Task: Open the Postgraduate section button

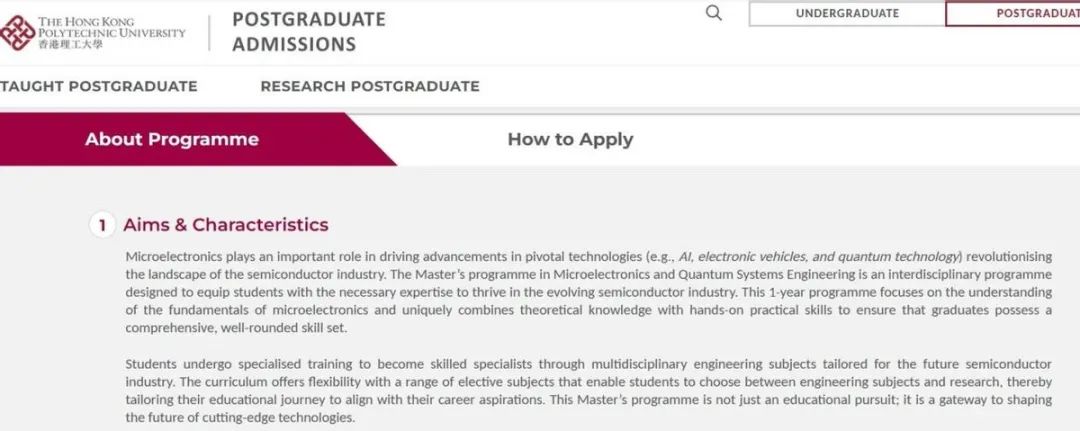Action: pos(1013,14)
